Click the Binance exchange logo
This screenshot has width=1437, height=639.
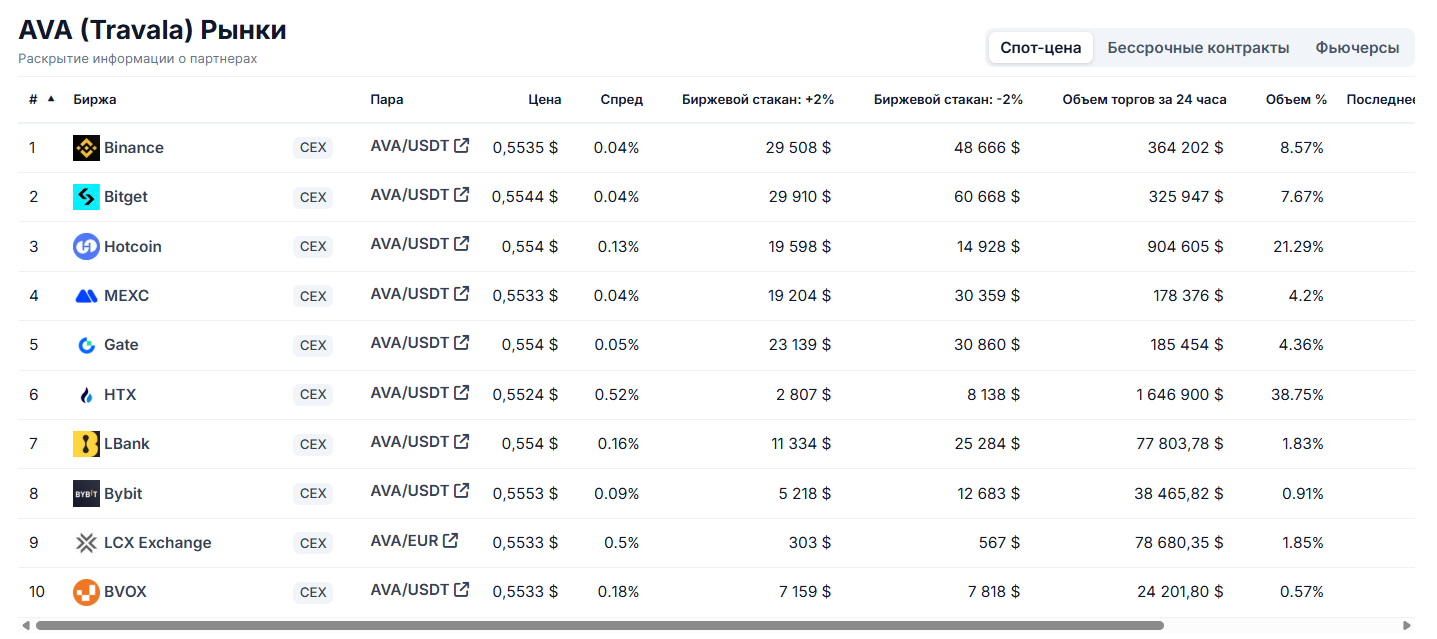[87, 148]
